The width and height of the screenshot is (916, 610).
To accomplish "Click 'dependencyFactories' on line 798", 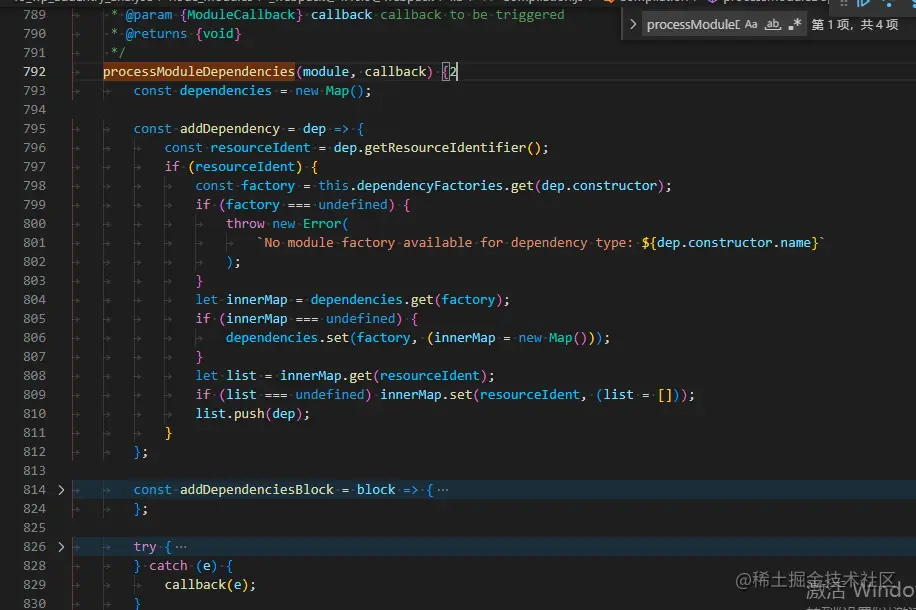I will (430, 186).
